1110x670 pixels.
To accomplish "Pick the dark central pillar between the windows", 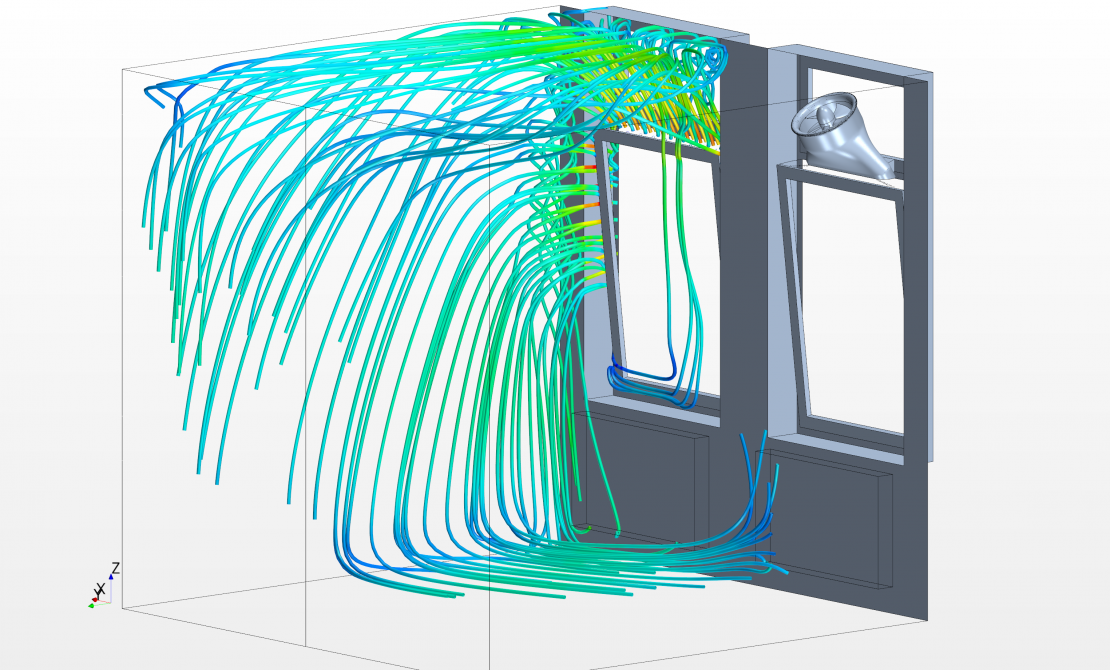I will [x=744, y=250].
